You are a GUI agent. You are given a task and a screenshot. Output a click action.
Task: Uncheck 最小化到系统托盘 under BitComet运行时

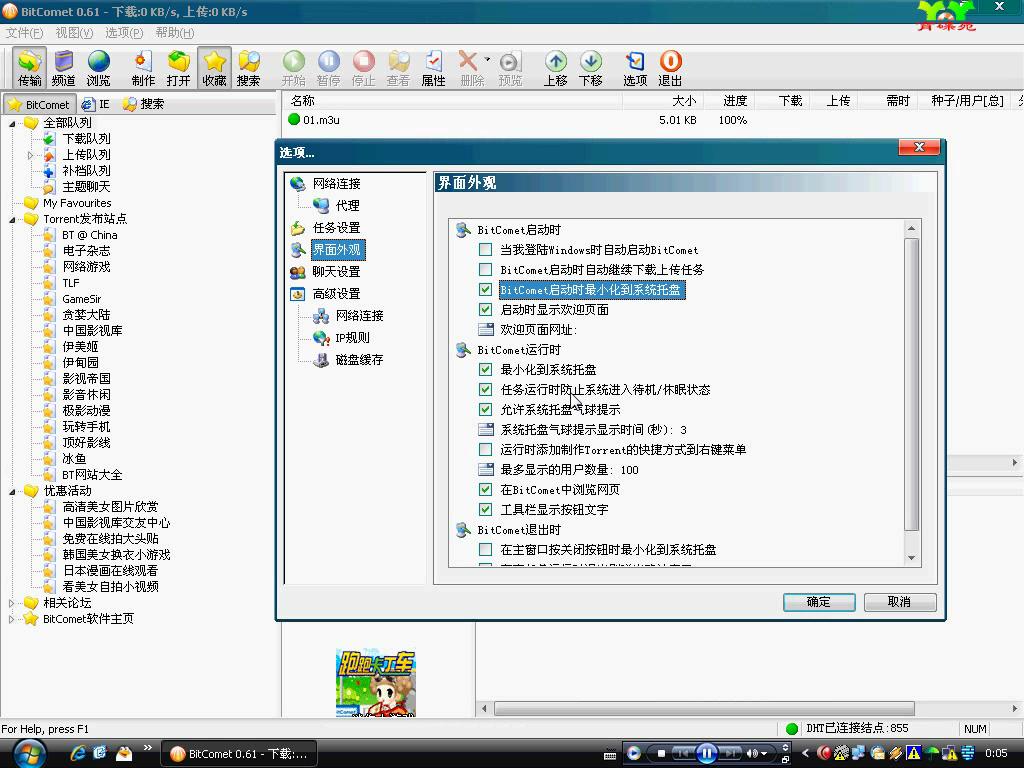pos(485,369)
